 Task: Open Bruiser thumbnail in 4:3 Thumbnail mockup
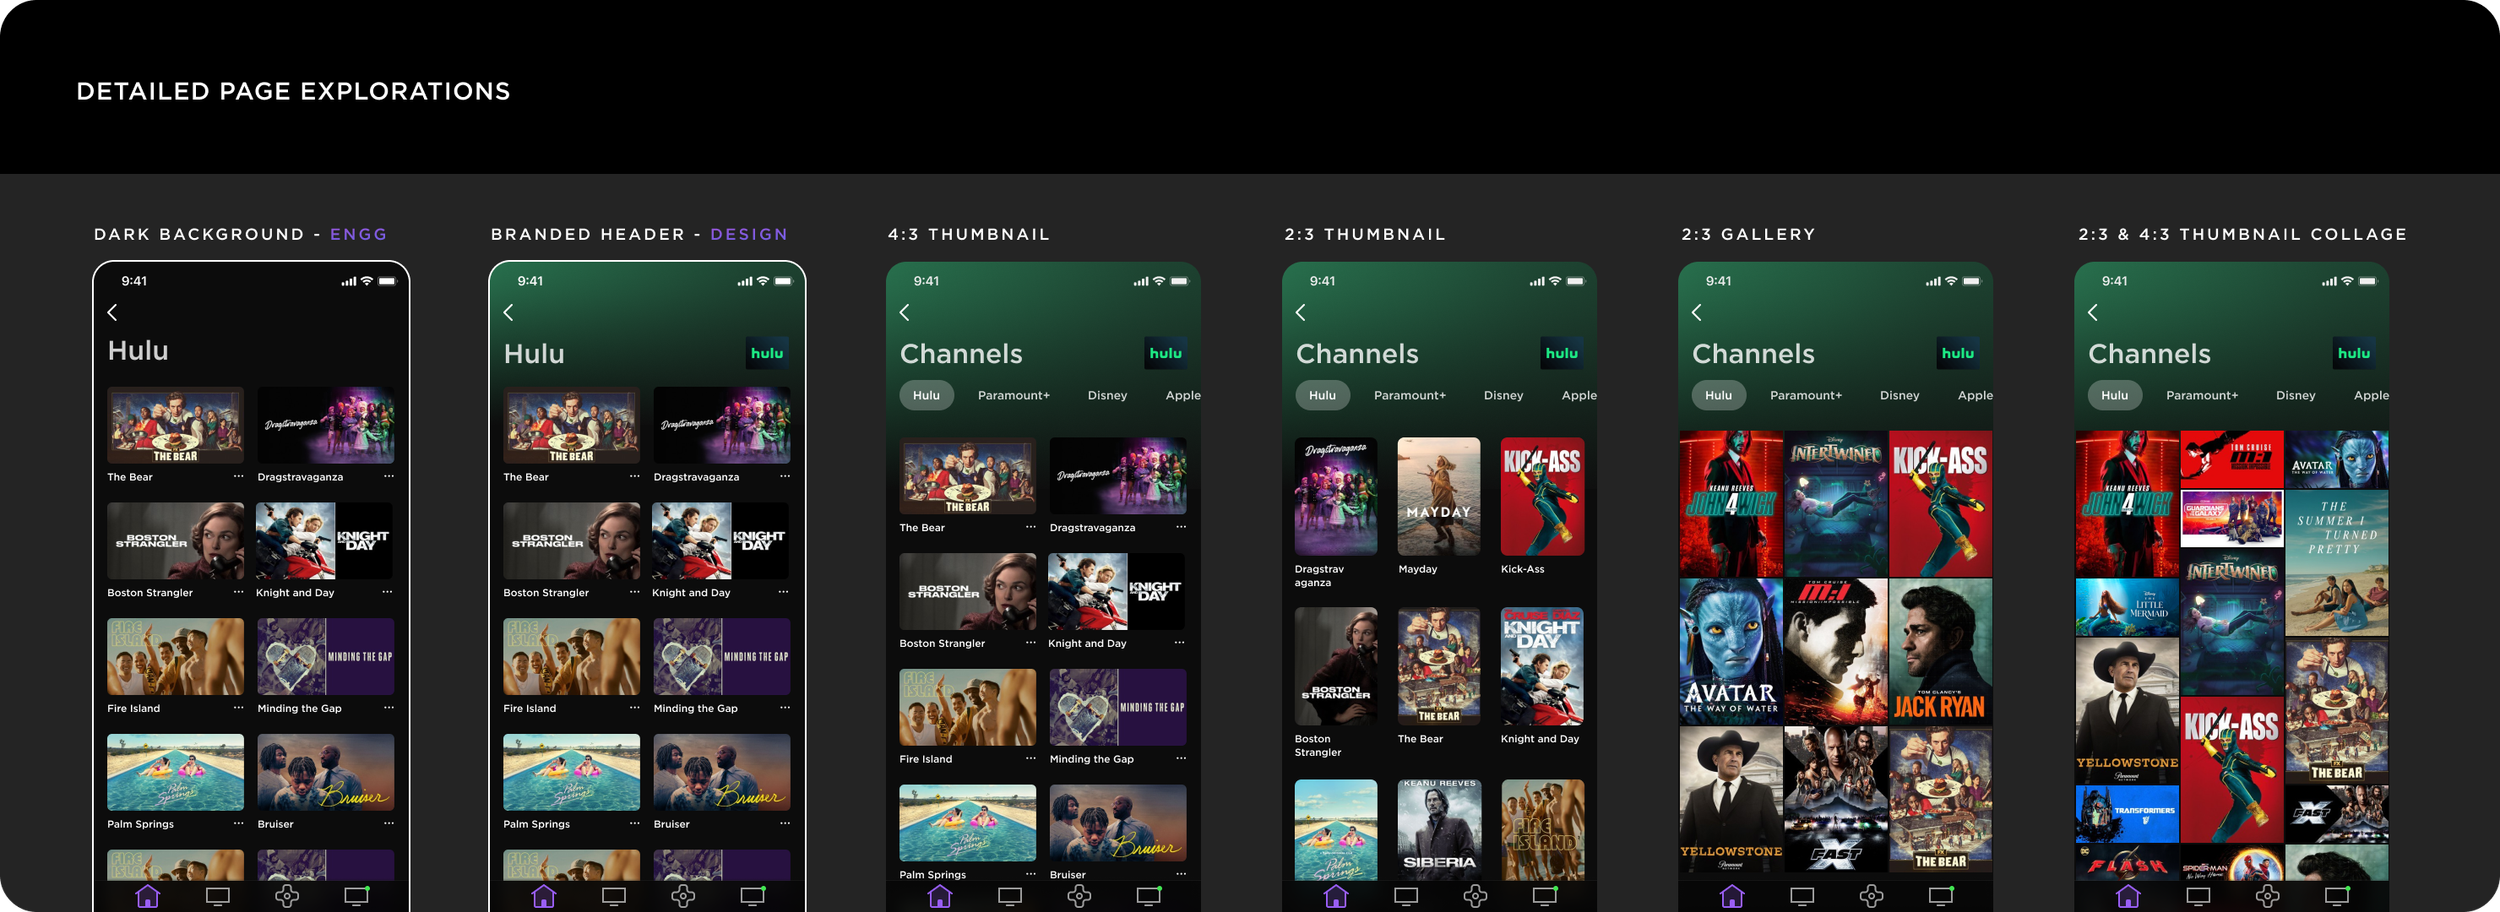point(1117,822)
